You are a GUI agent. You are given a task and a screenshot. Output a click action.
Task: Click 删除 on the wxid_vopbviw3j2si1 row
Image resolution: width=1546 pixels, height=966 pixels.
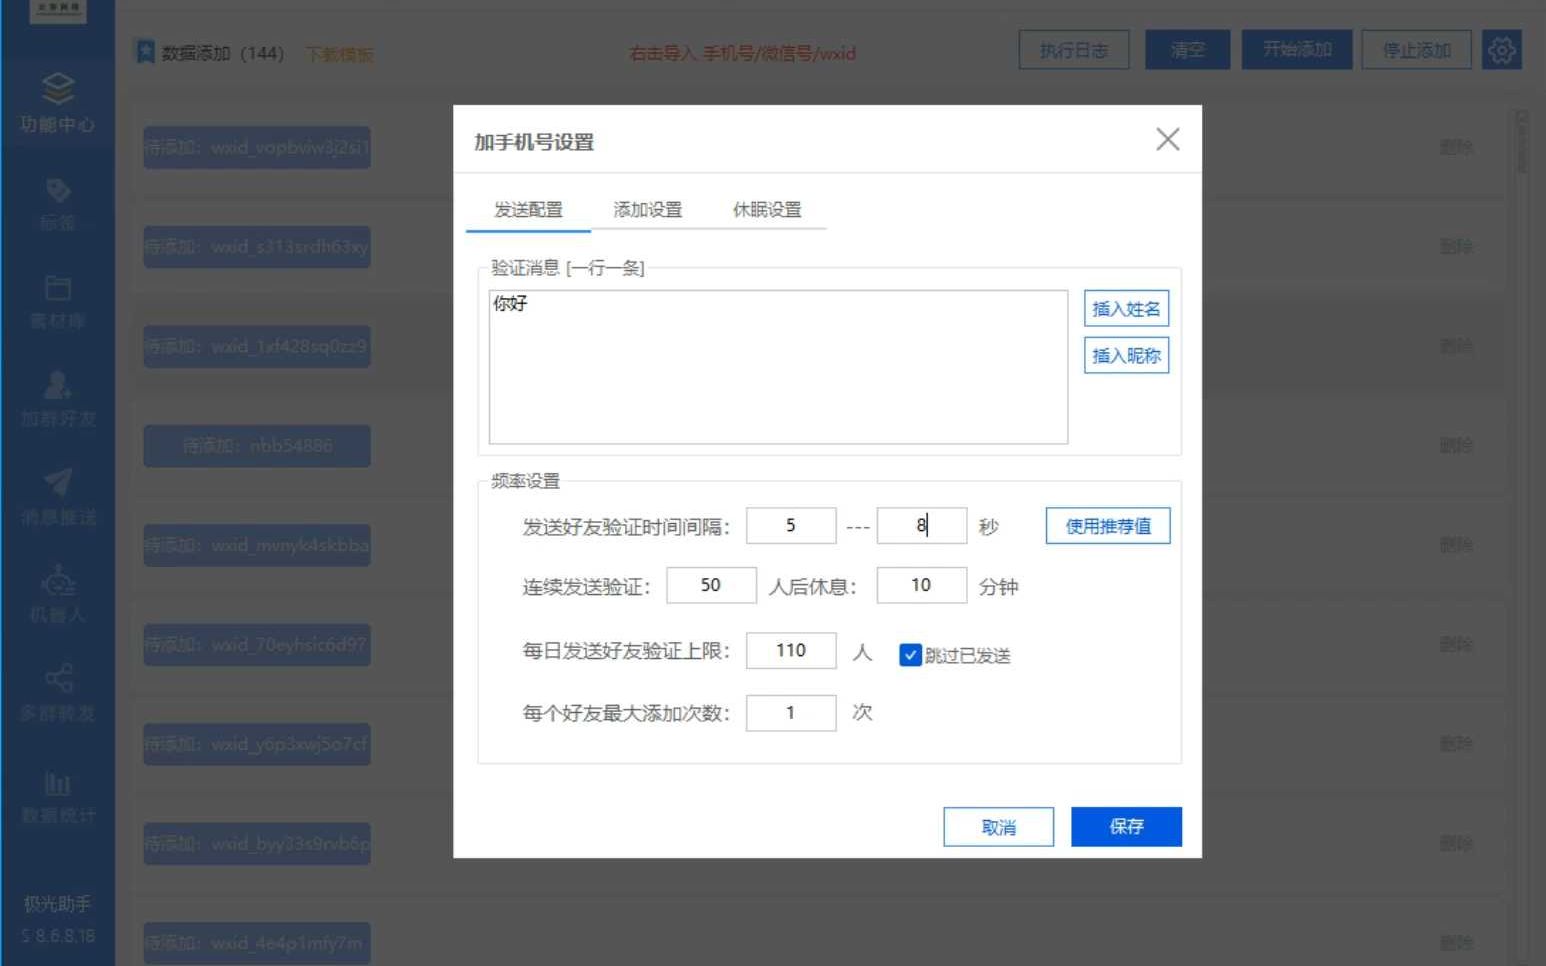coord(1456,147)
